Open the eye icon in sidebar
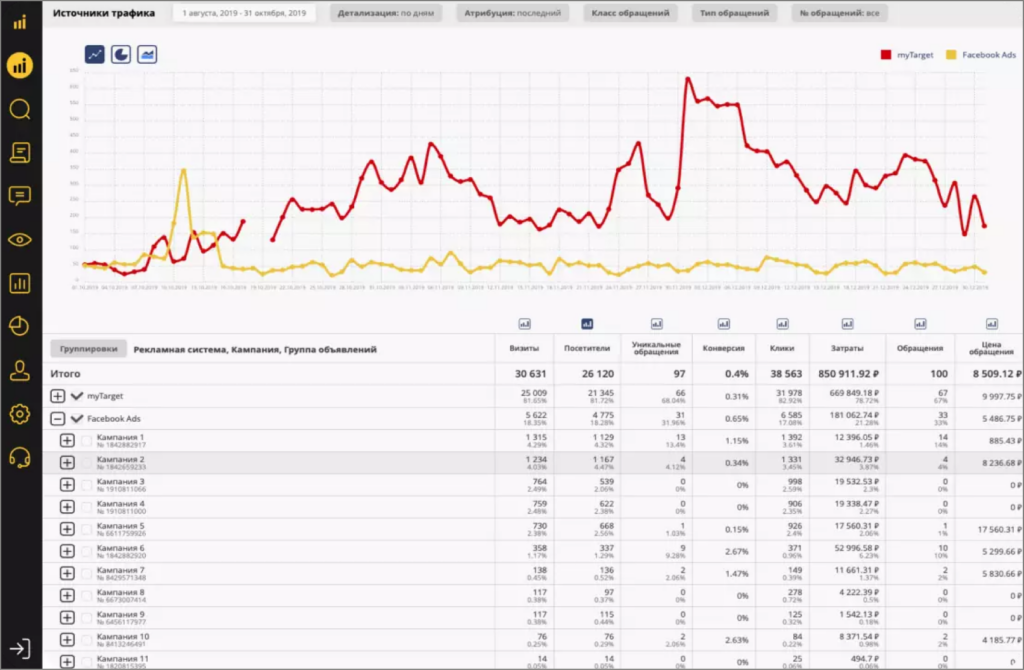This screenshot has height=670, width=1024. (x=19, y=238)
